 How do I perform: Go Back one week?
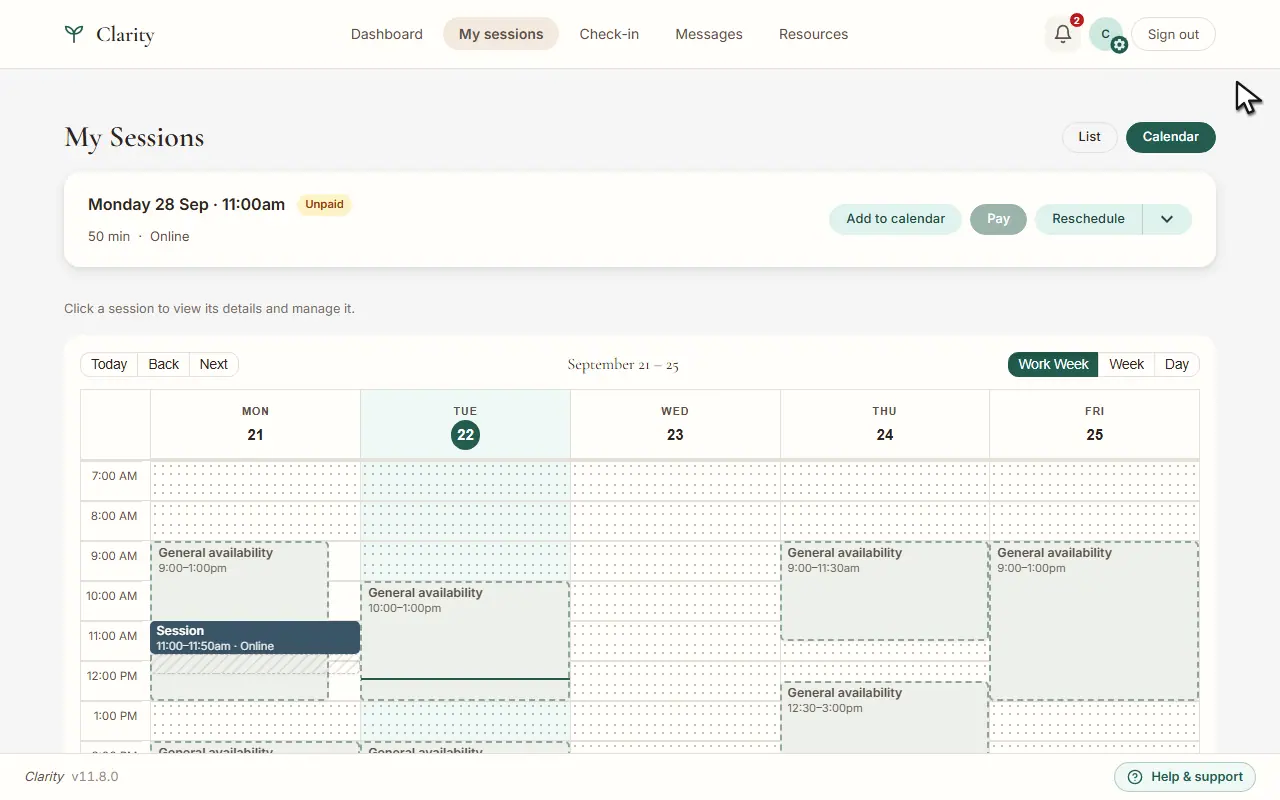(163, 364)
